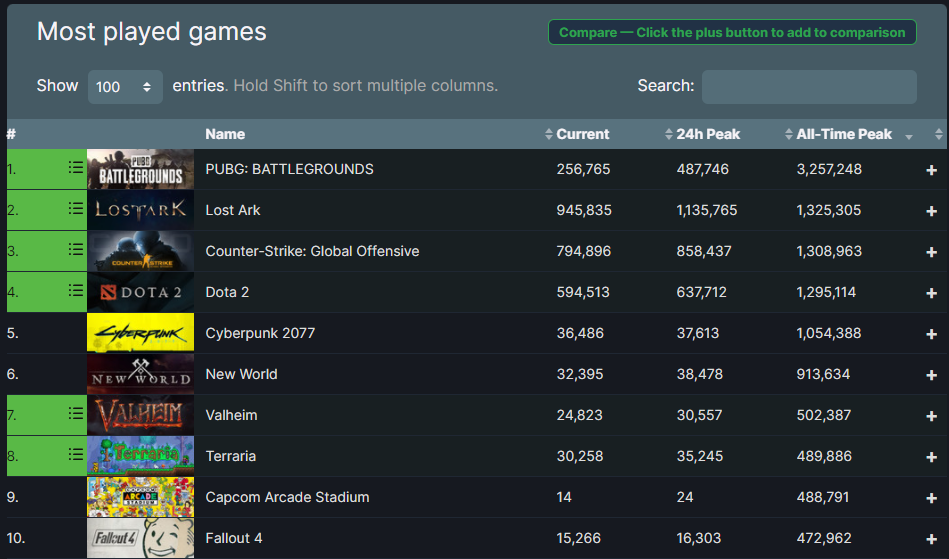This screenshot has width=949, height=559.
Task: Sort table by Current players column
Action: tap(582, 134)
